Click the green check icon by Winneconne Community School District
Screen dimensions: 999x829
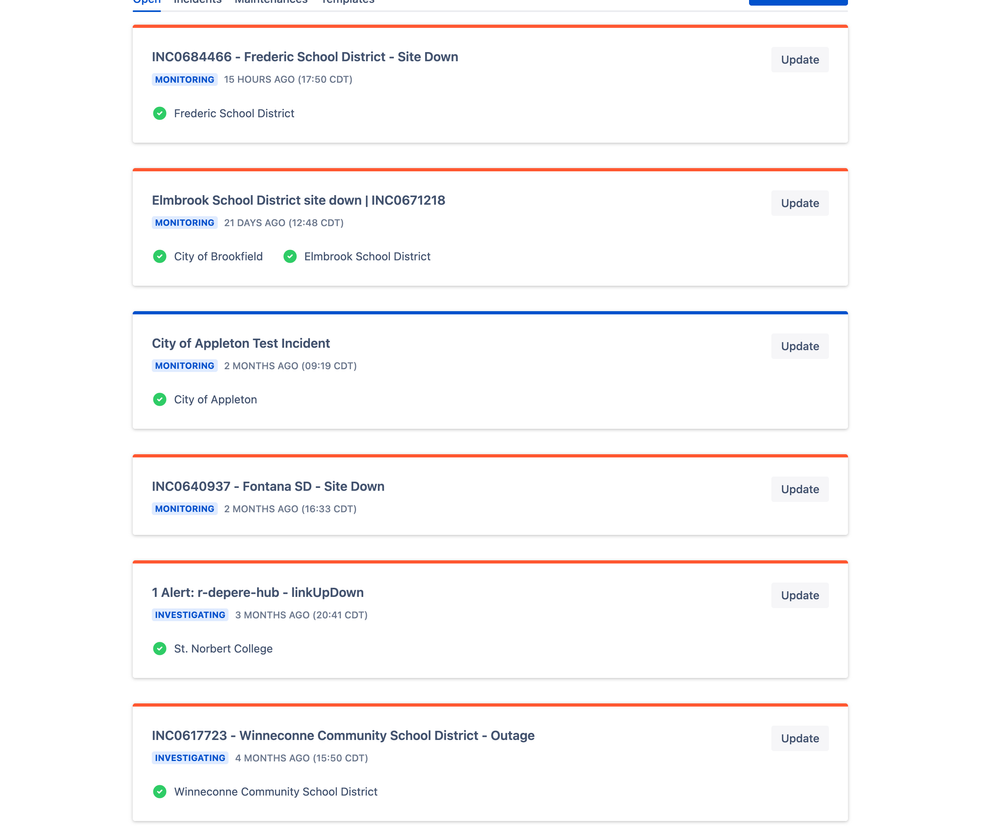coord(160,792)
